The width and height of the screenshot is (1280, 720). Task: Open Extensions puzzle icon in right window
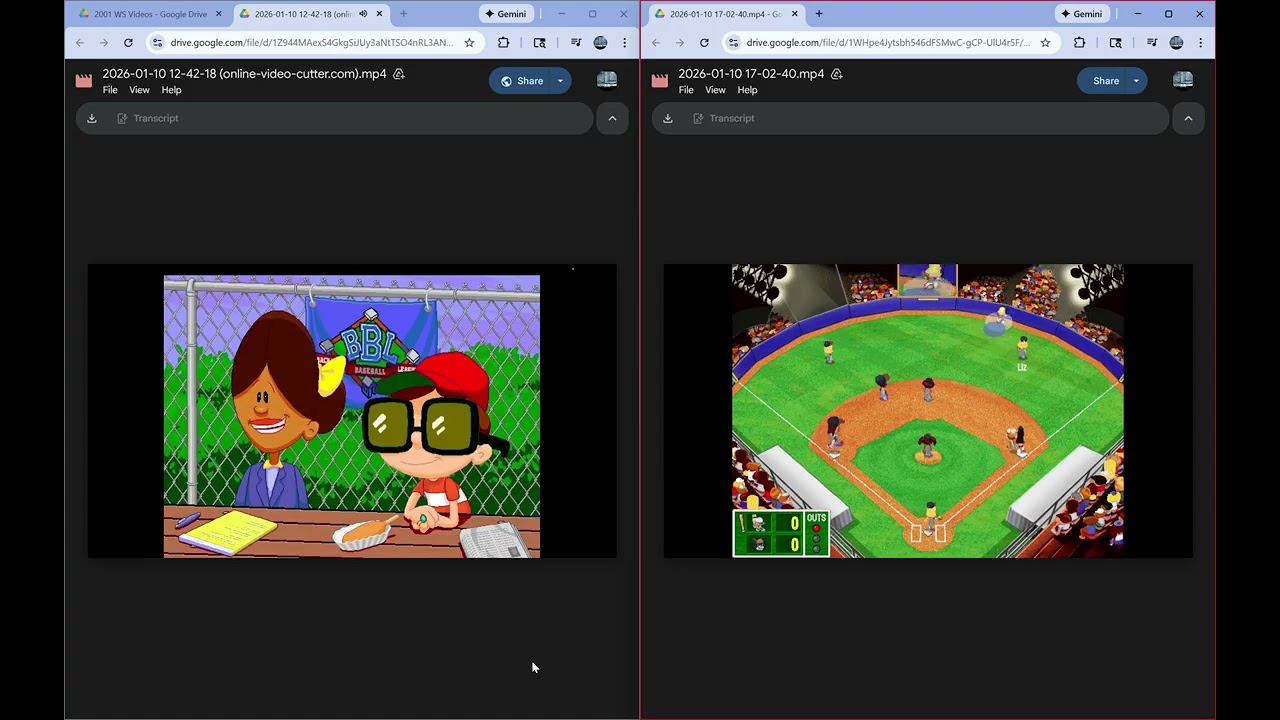pos(1079,43)
